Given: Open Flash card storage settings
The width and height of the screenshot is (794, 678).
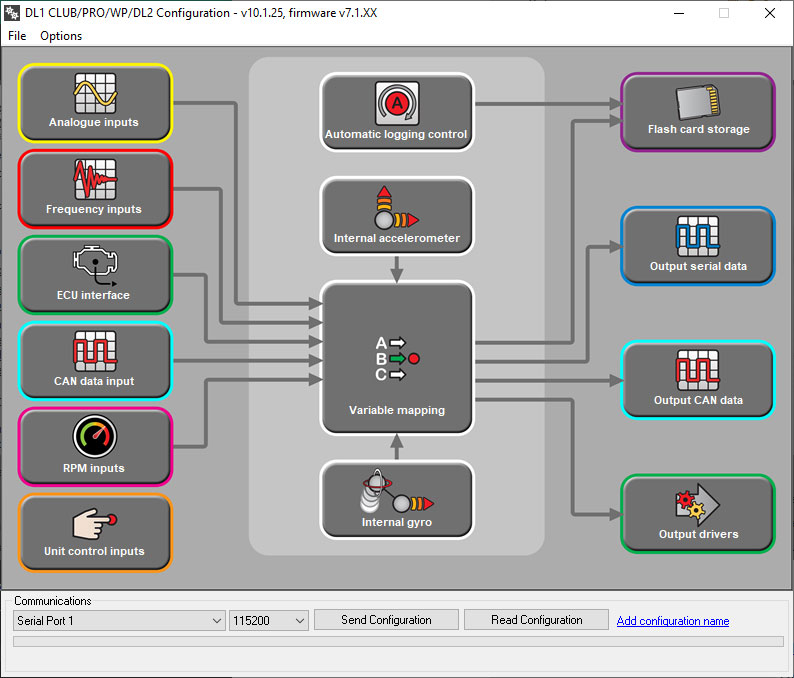Looking at the screenshot, I should click(698, 112).
